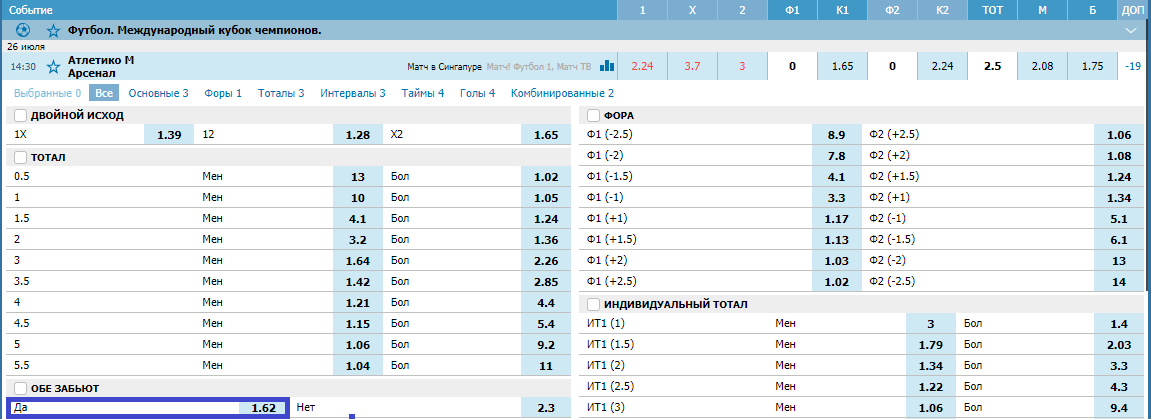Screen dimensions: 1151x419
Task: Pick handicap Ф2 (+1) odds 1.34
Action: coord(1118,197)
